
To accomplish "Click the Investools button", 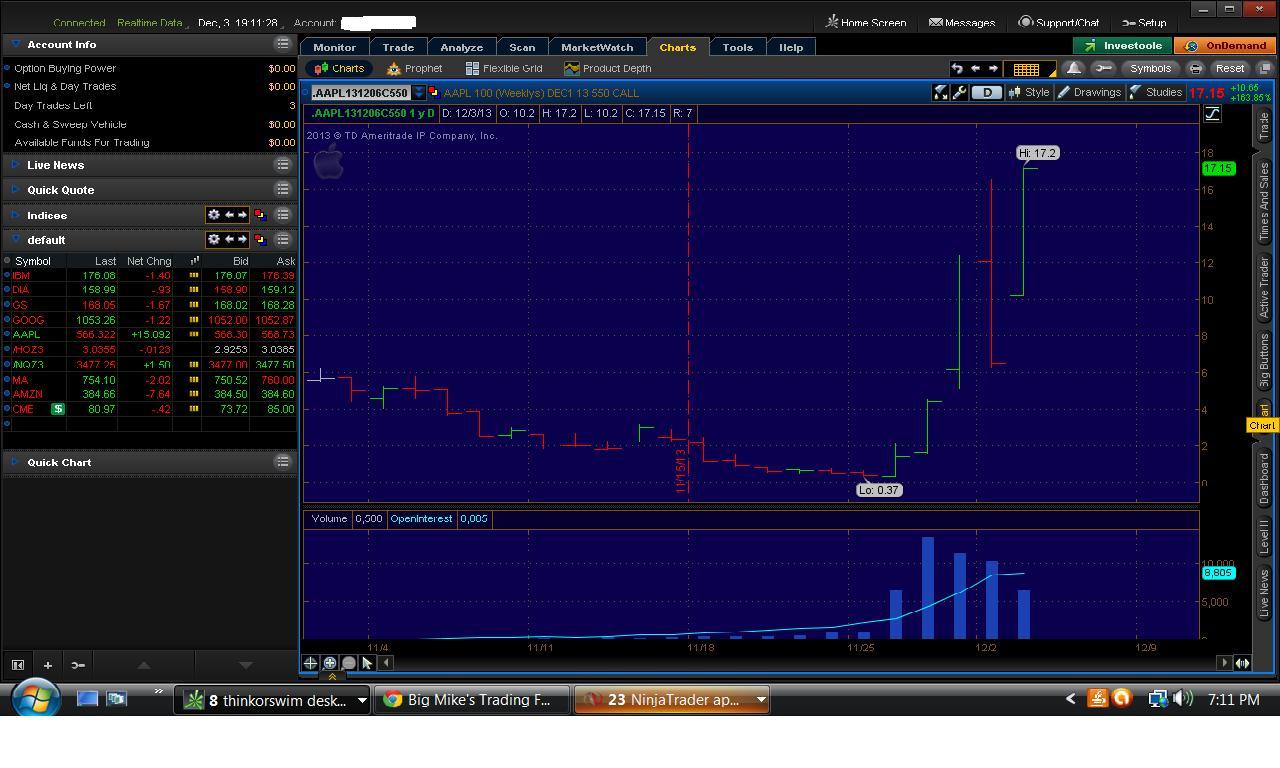I will [1122, 46].
